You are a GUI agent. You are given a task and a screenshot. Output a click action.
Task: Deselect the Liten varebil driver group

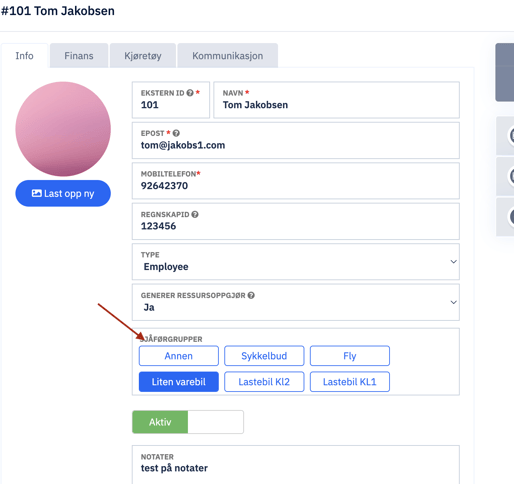click(x=179, y=382)
